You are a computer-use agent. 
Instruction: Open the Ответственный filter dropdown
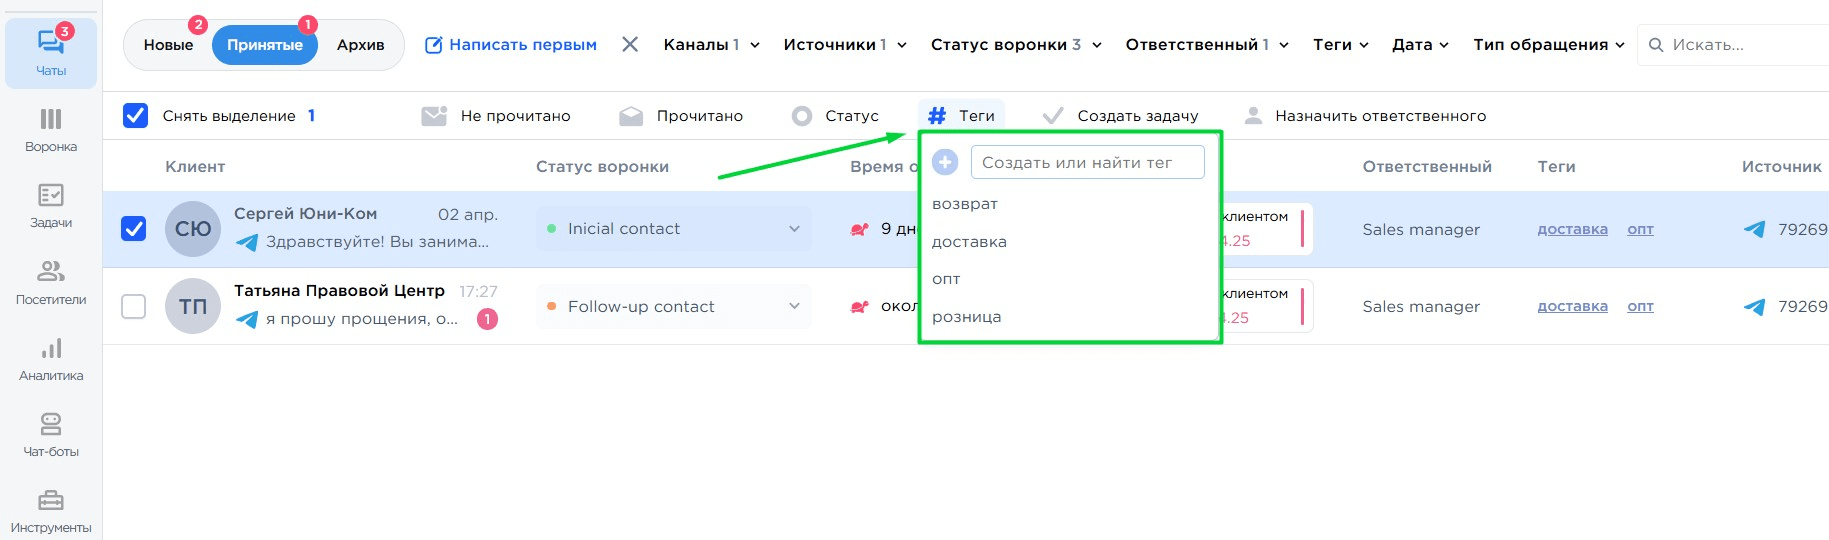(1207, 45)
